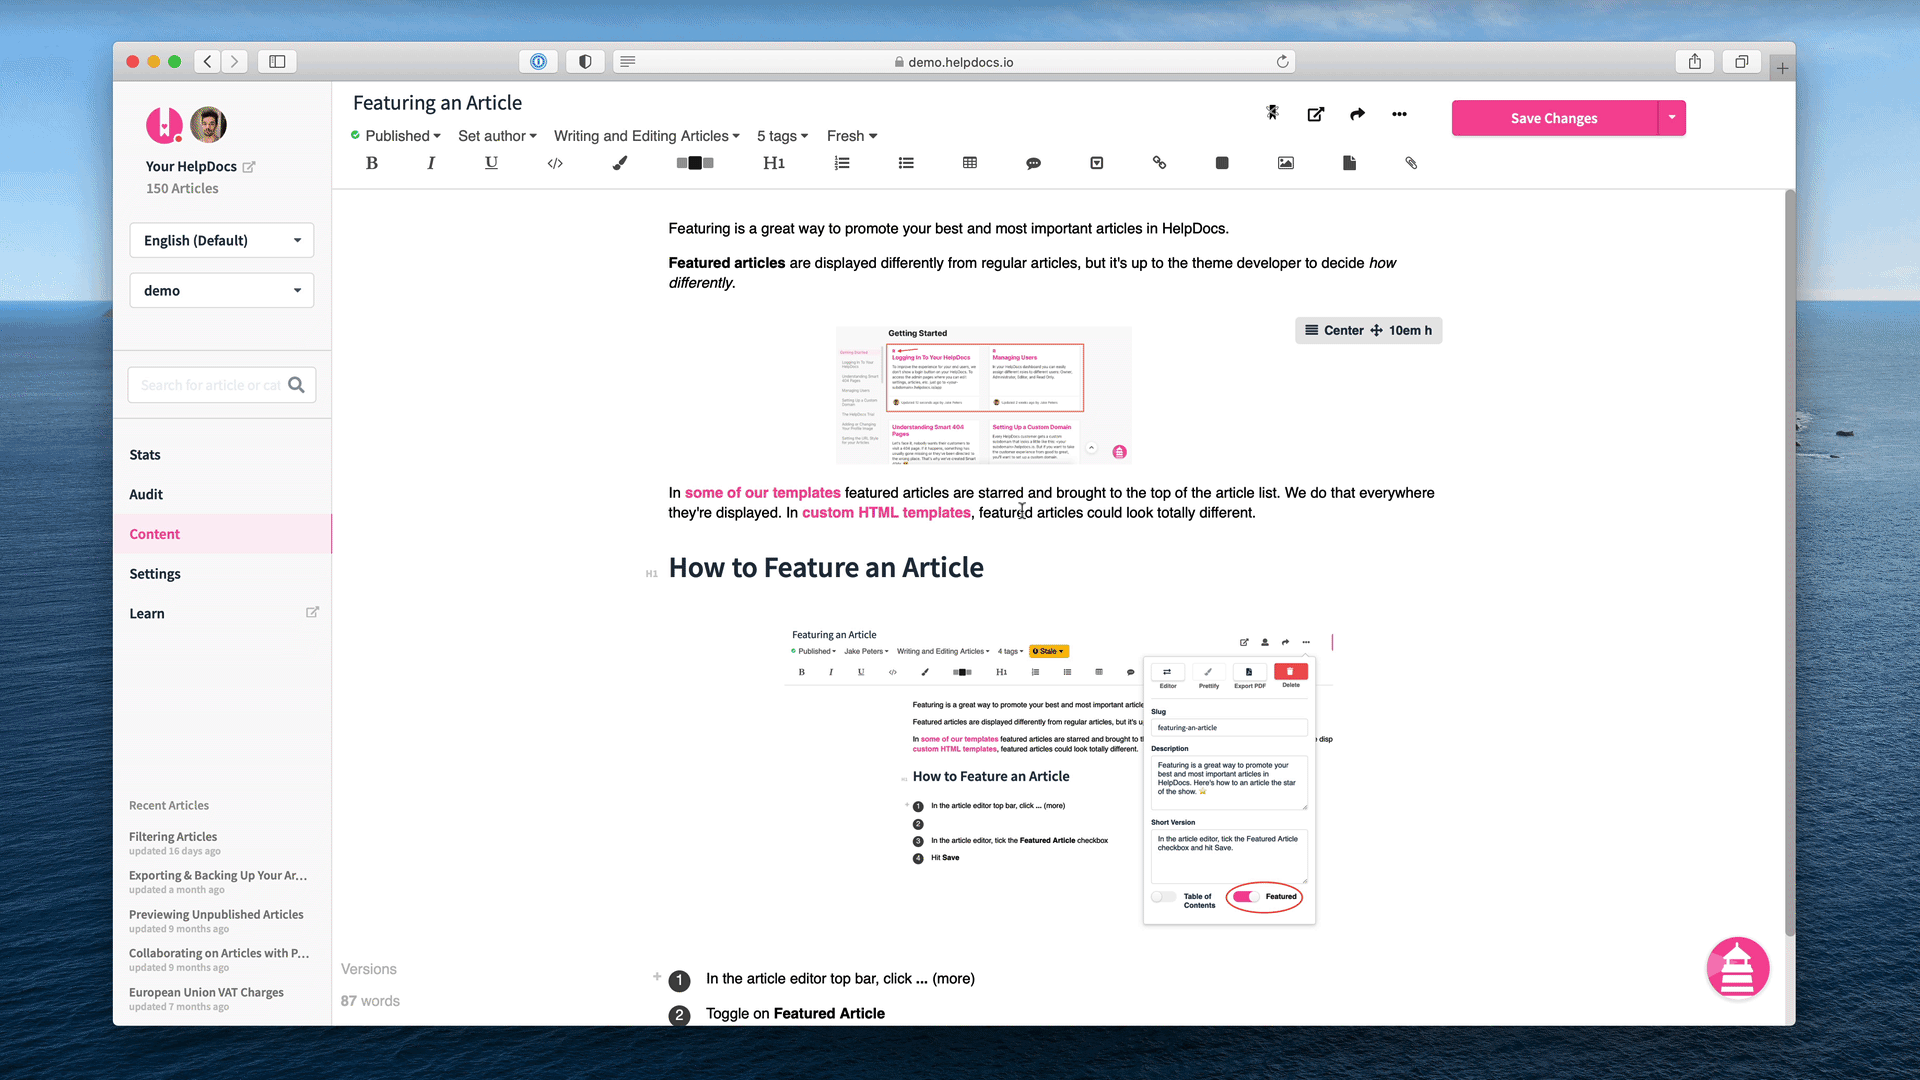Viewport: 1920px width, 1080px height.
Task: Click Save Changes button
Action: pyautogui.click(x=1554, y=118)
